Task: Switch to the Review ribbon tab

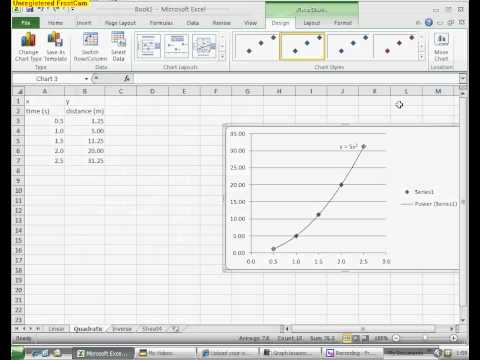Action: [222, 23]
